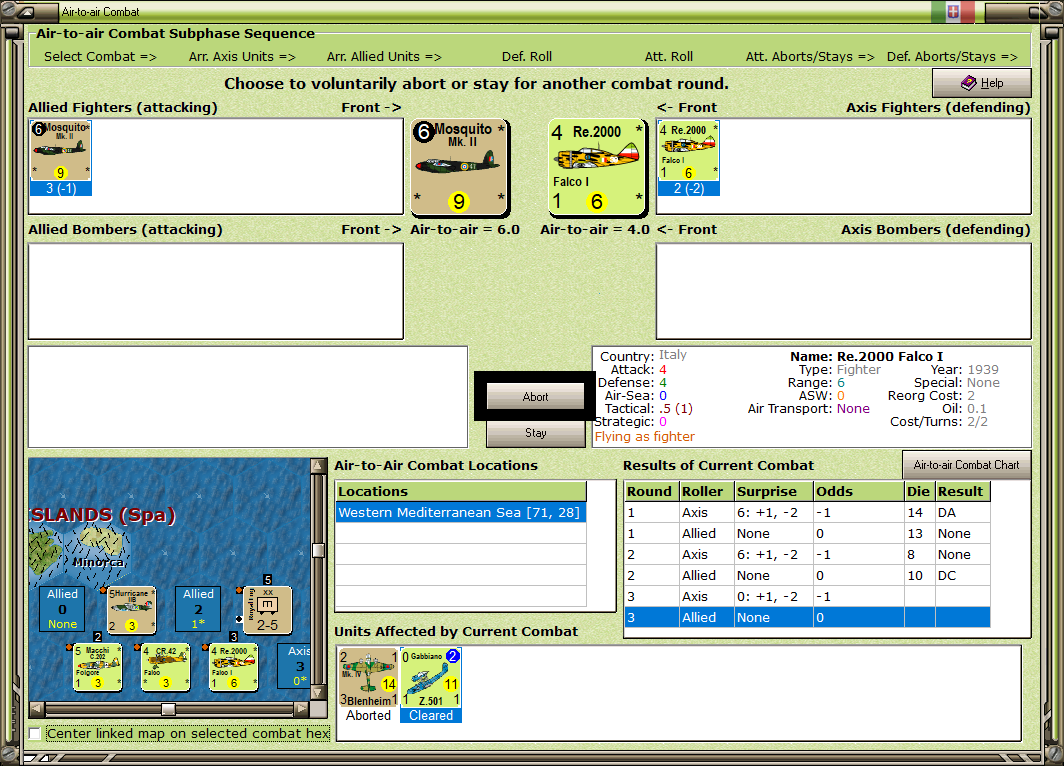Click the Def. Aborts/Stays subphase step

951,57
